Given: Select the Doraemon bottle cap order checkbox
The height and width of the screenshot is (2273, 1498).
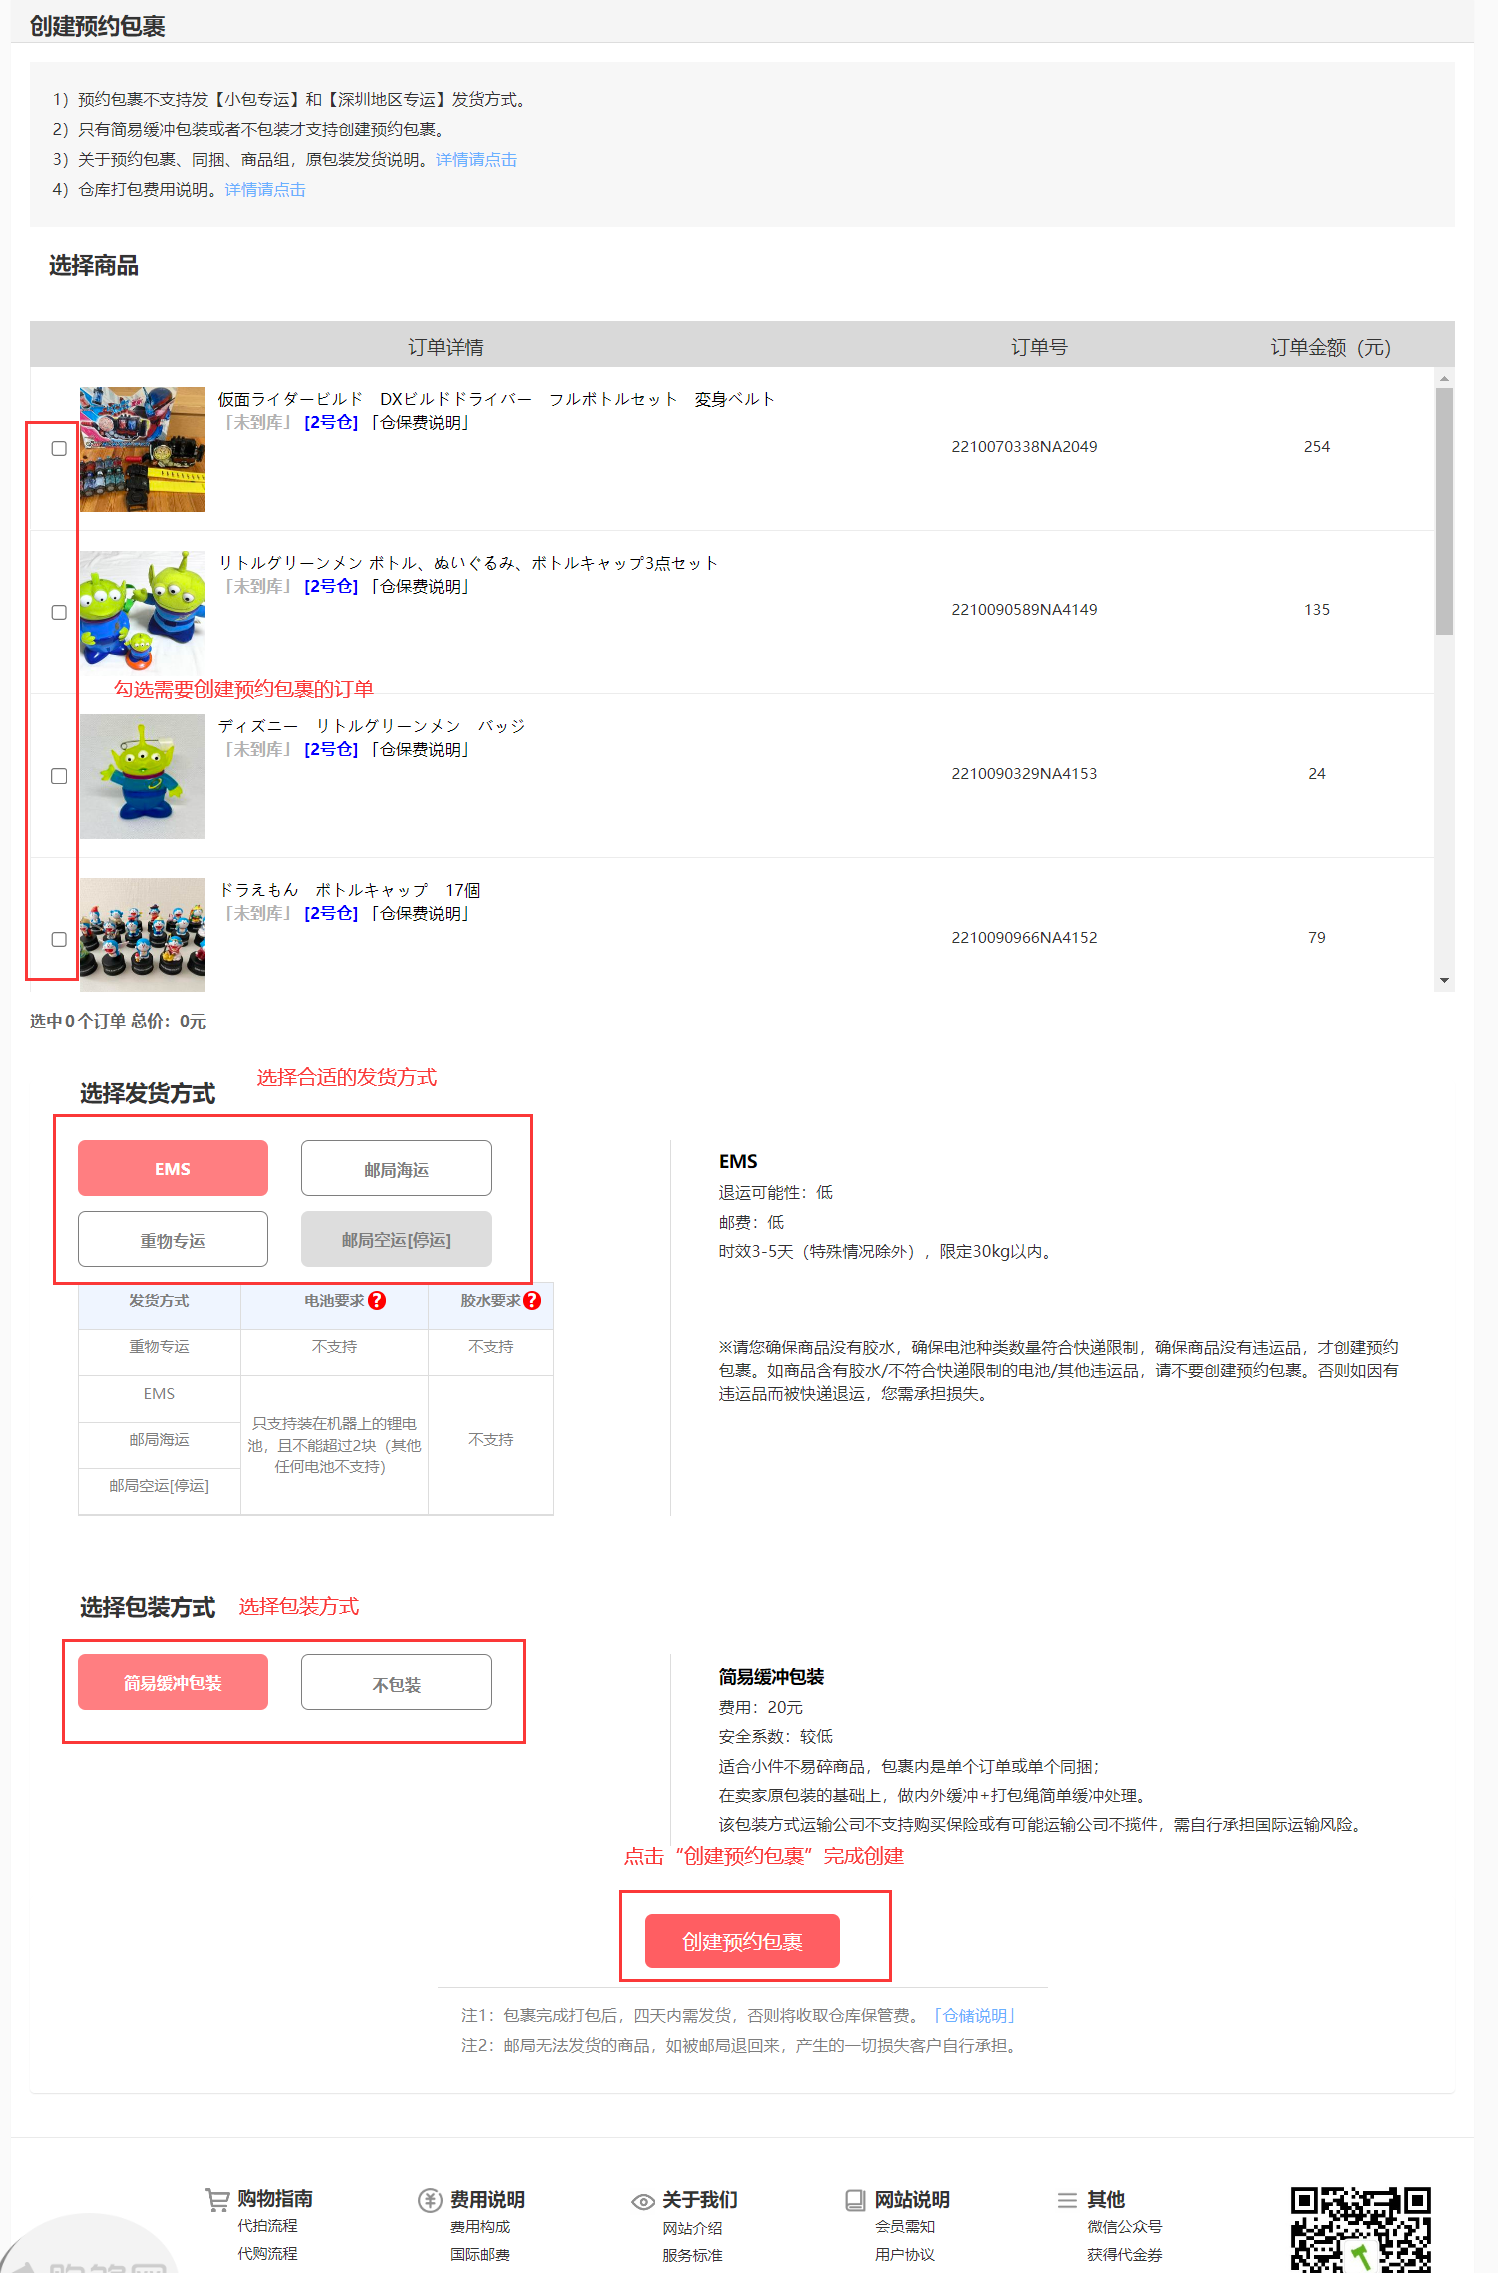Looking at the screenshot, I should 59,939.
